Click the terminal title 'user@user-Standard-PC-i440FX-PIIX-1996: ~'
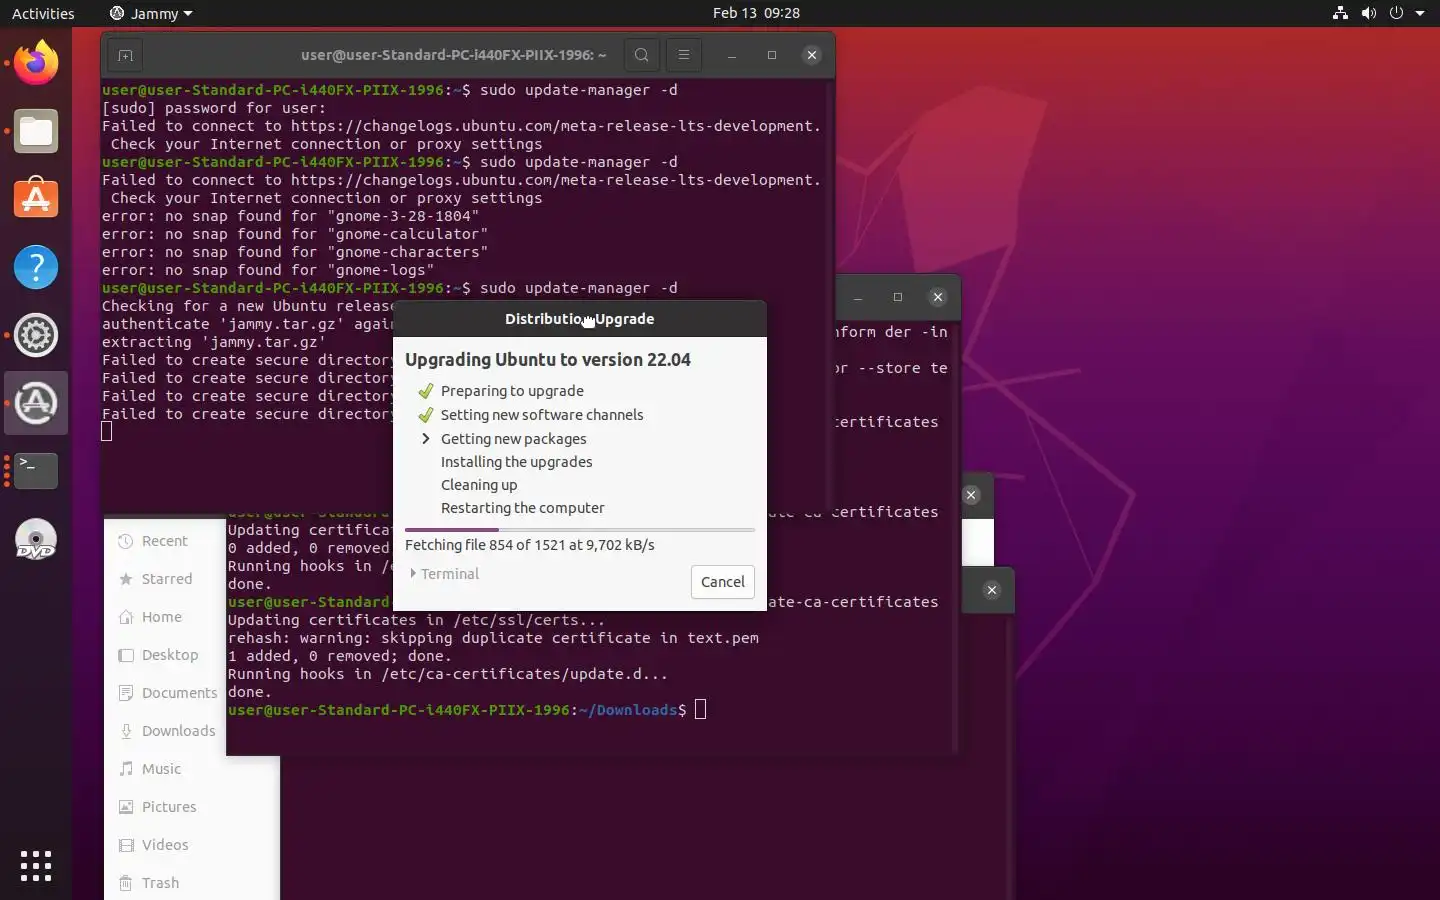This screenshot has height=900, width=1440. 454,55
